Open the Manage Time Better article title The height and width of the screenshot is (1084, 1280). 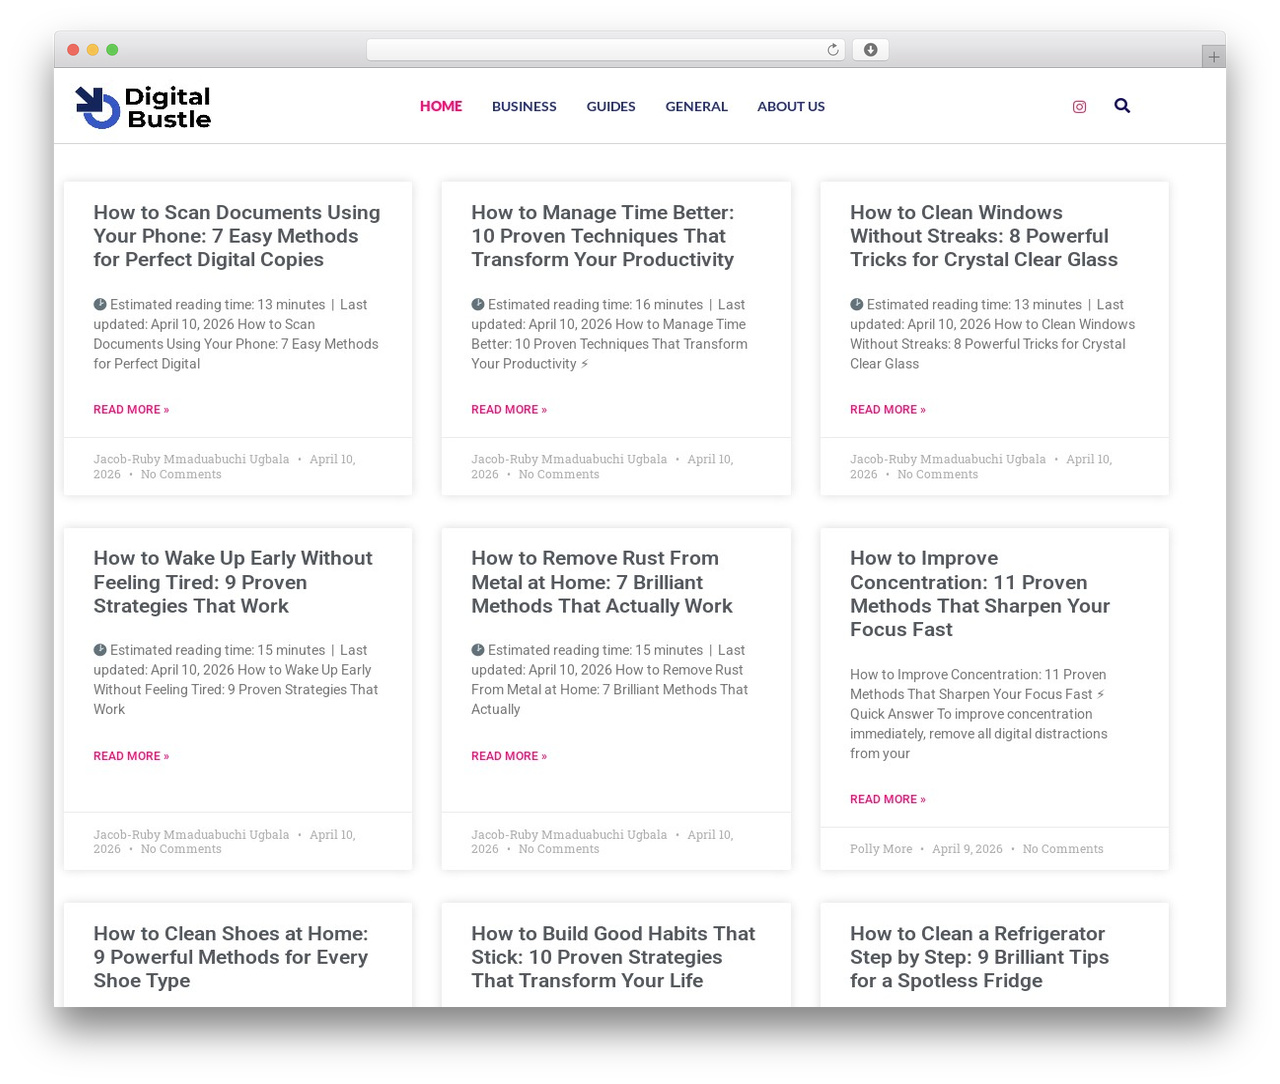pyautogui.click(x=603, y=236)
